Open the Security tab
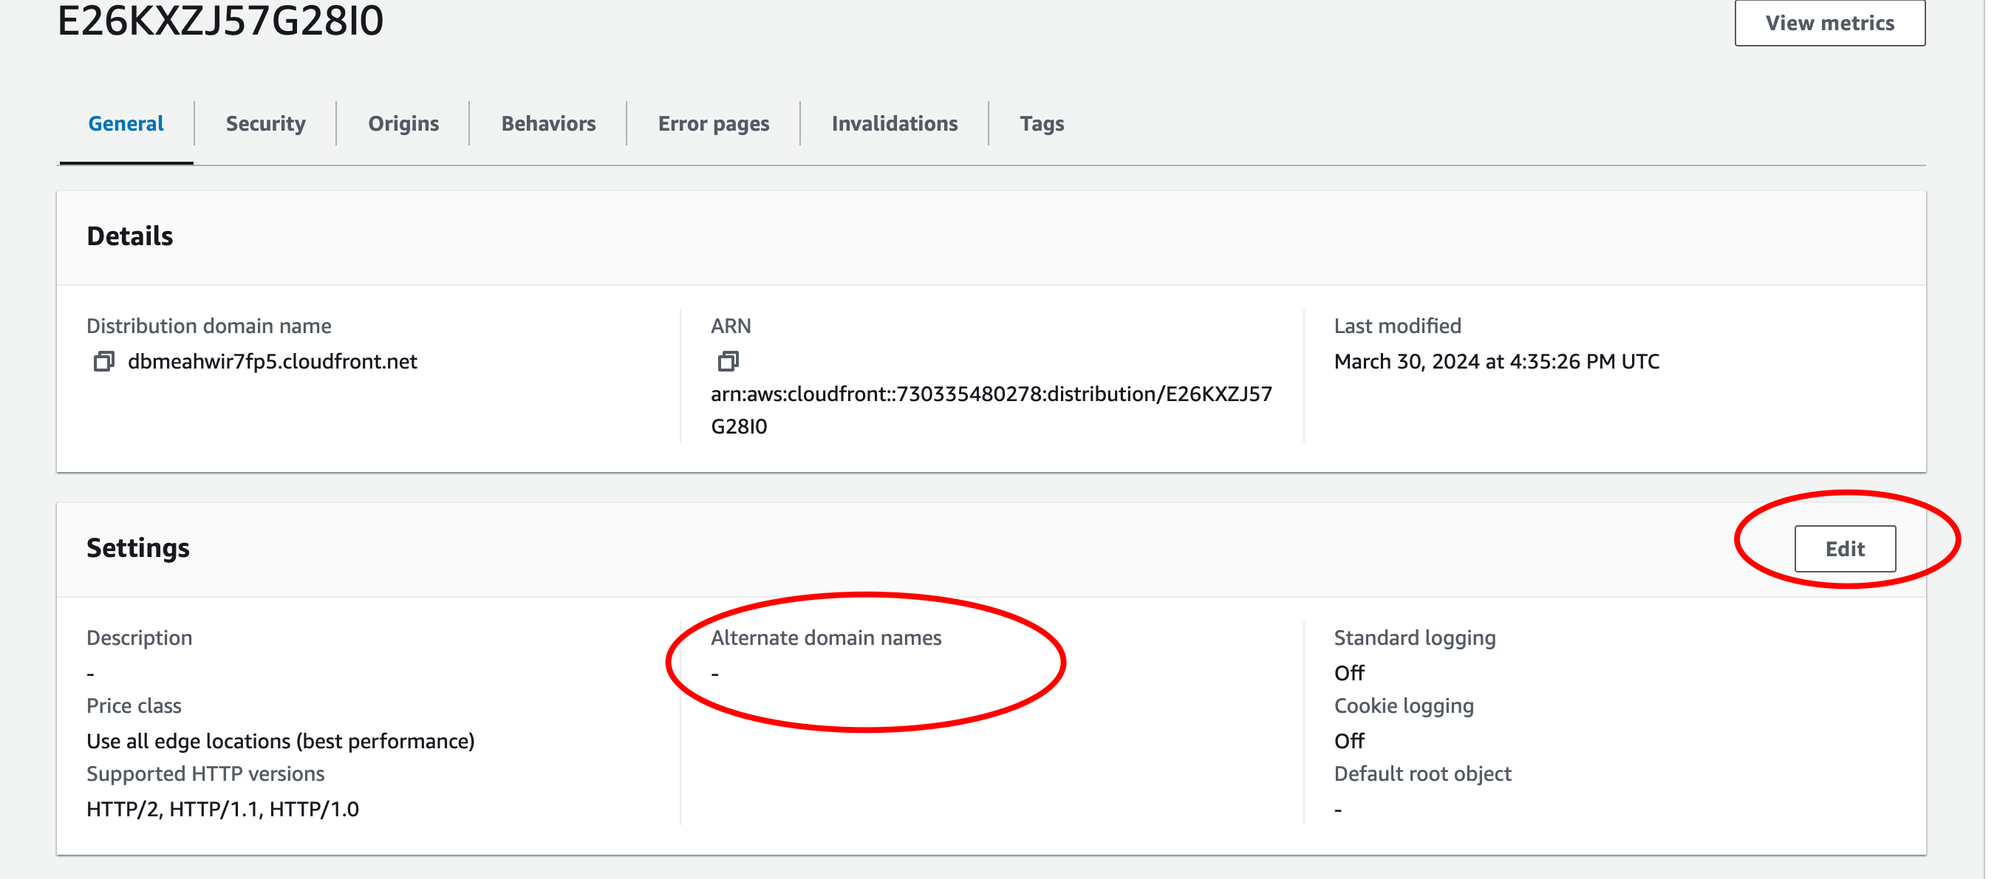This screenshot has width=2000, height=879. [x=265, y=124]
